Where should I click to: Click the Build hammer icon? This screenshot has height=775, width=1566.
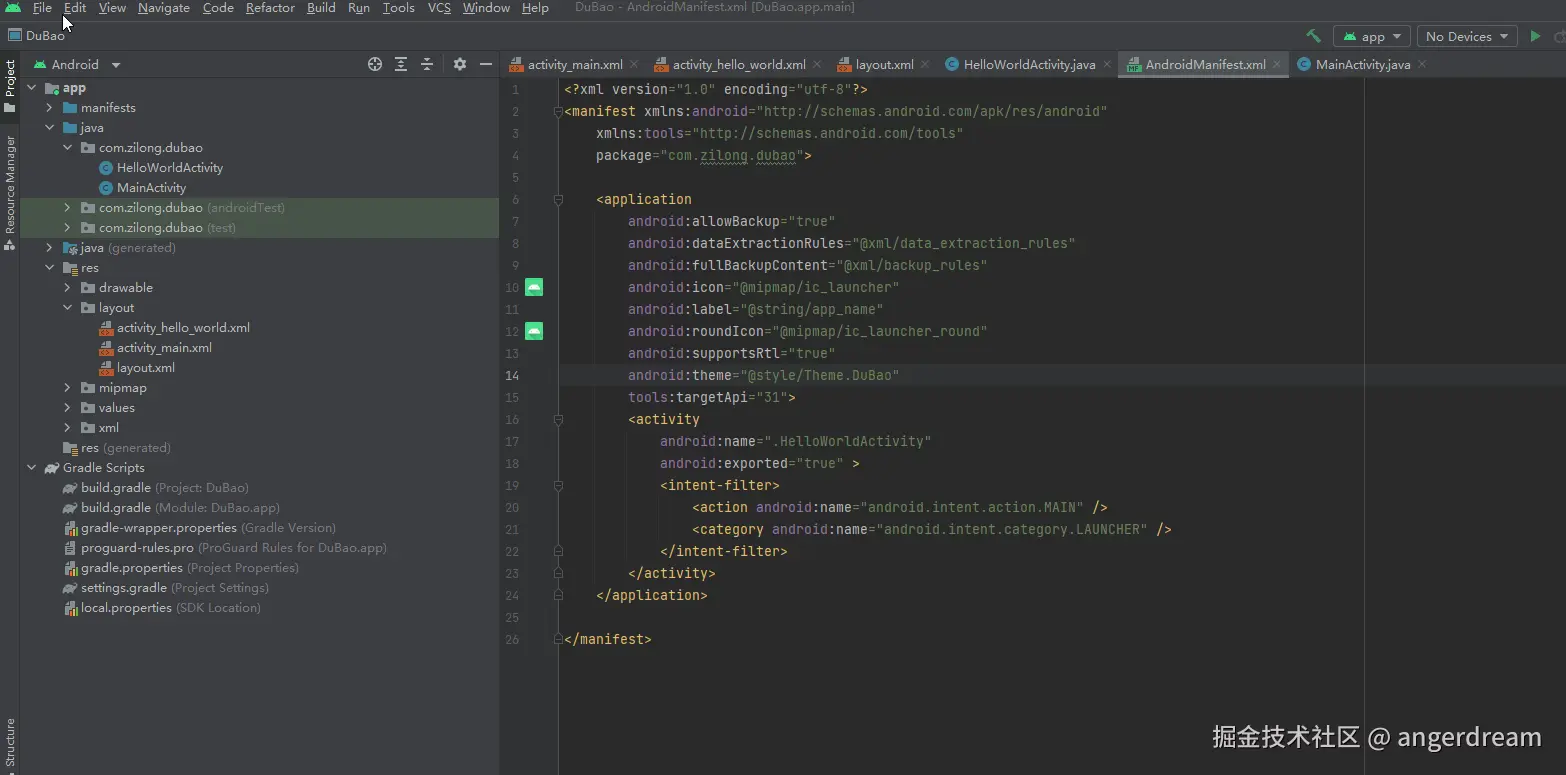tap(1313, 36)
